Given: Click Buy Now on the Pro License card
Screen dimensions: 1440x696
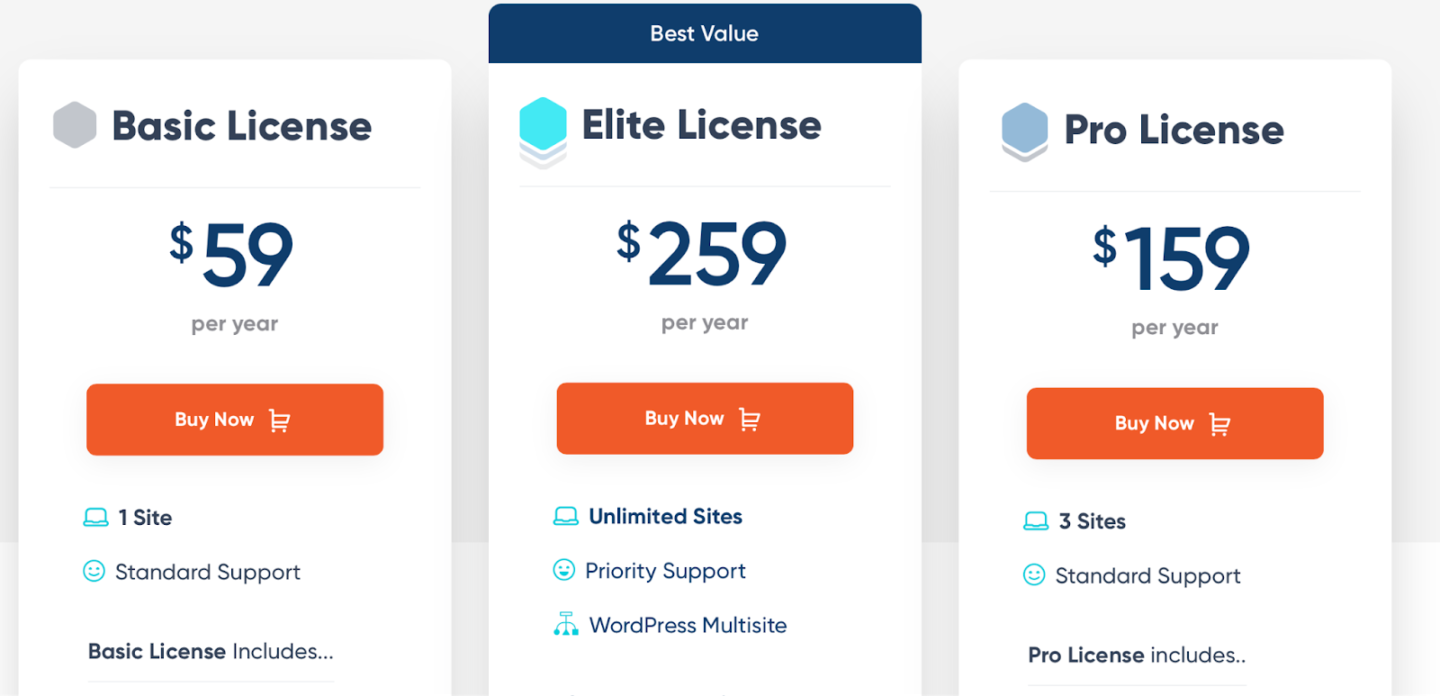Looking at the screenshot, I should coord(1174,423).
